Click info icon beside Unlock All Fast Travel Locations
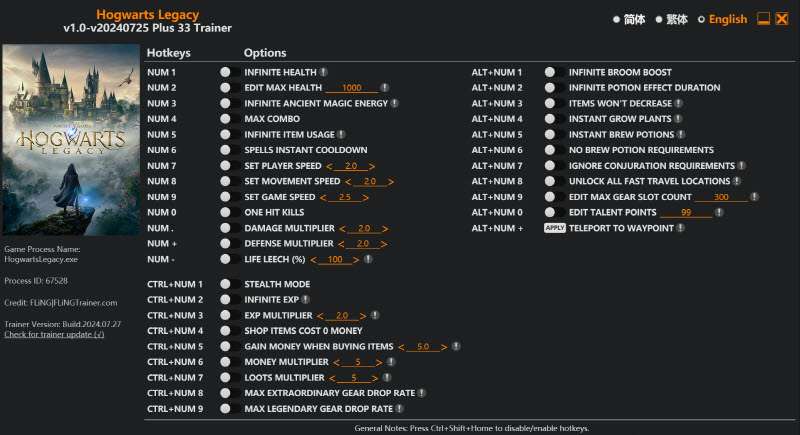The height and width of the screenshot is (435, 800). pos(738,181)
